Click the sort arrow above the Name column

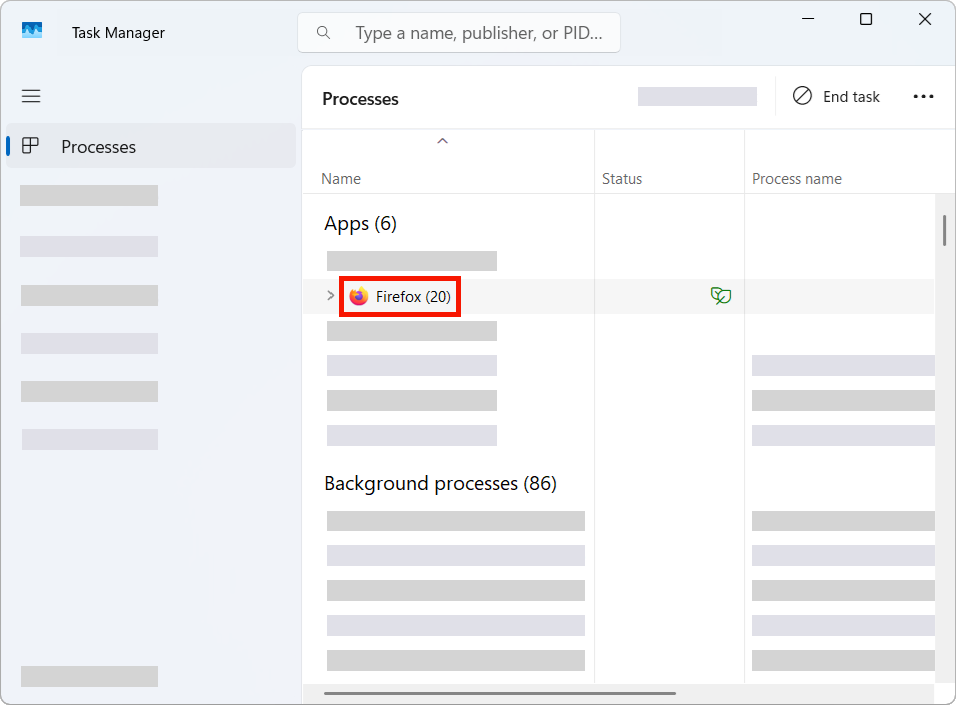[442, 141]
